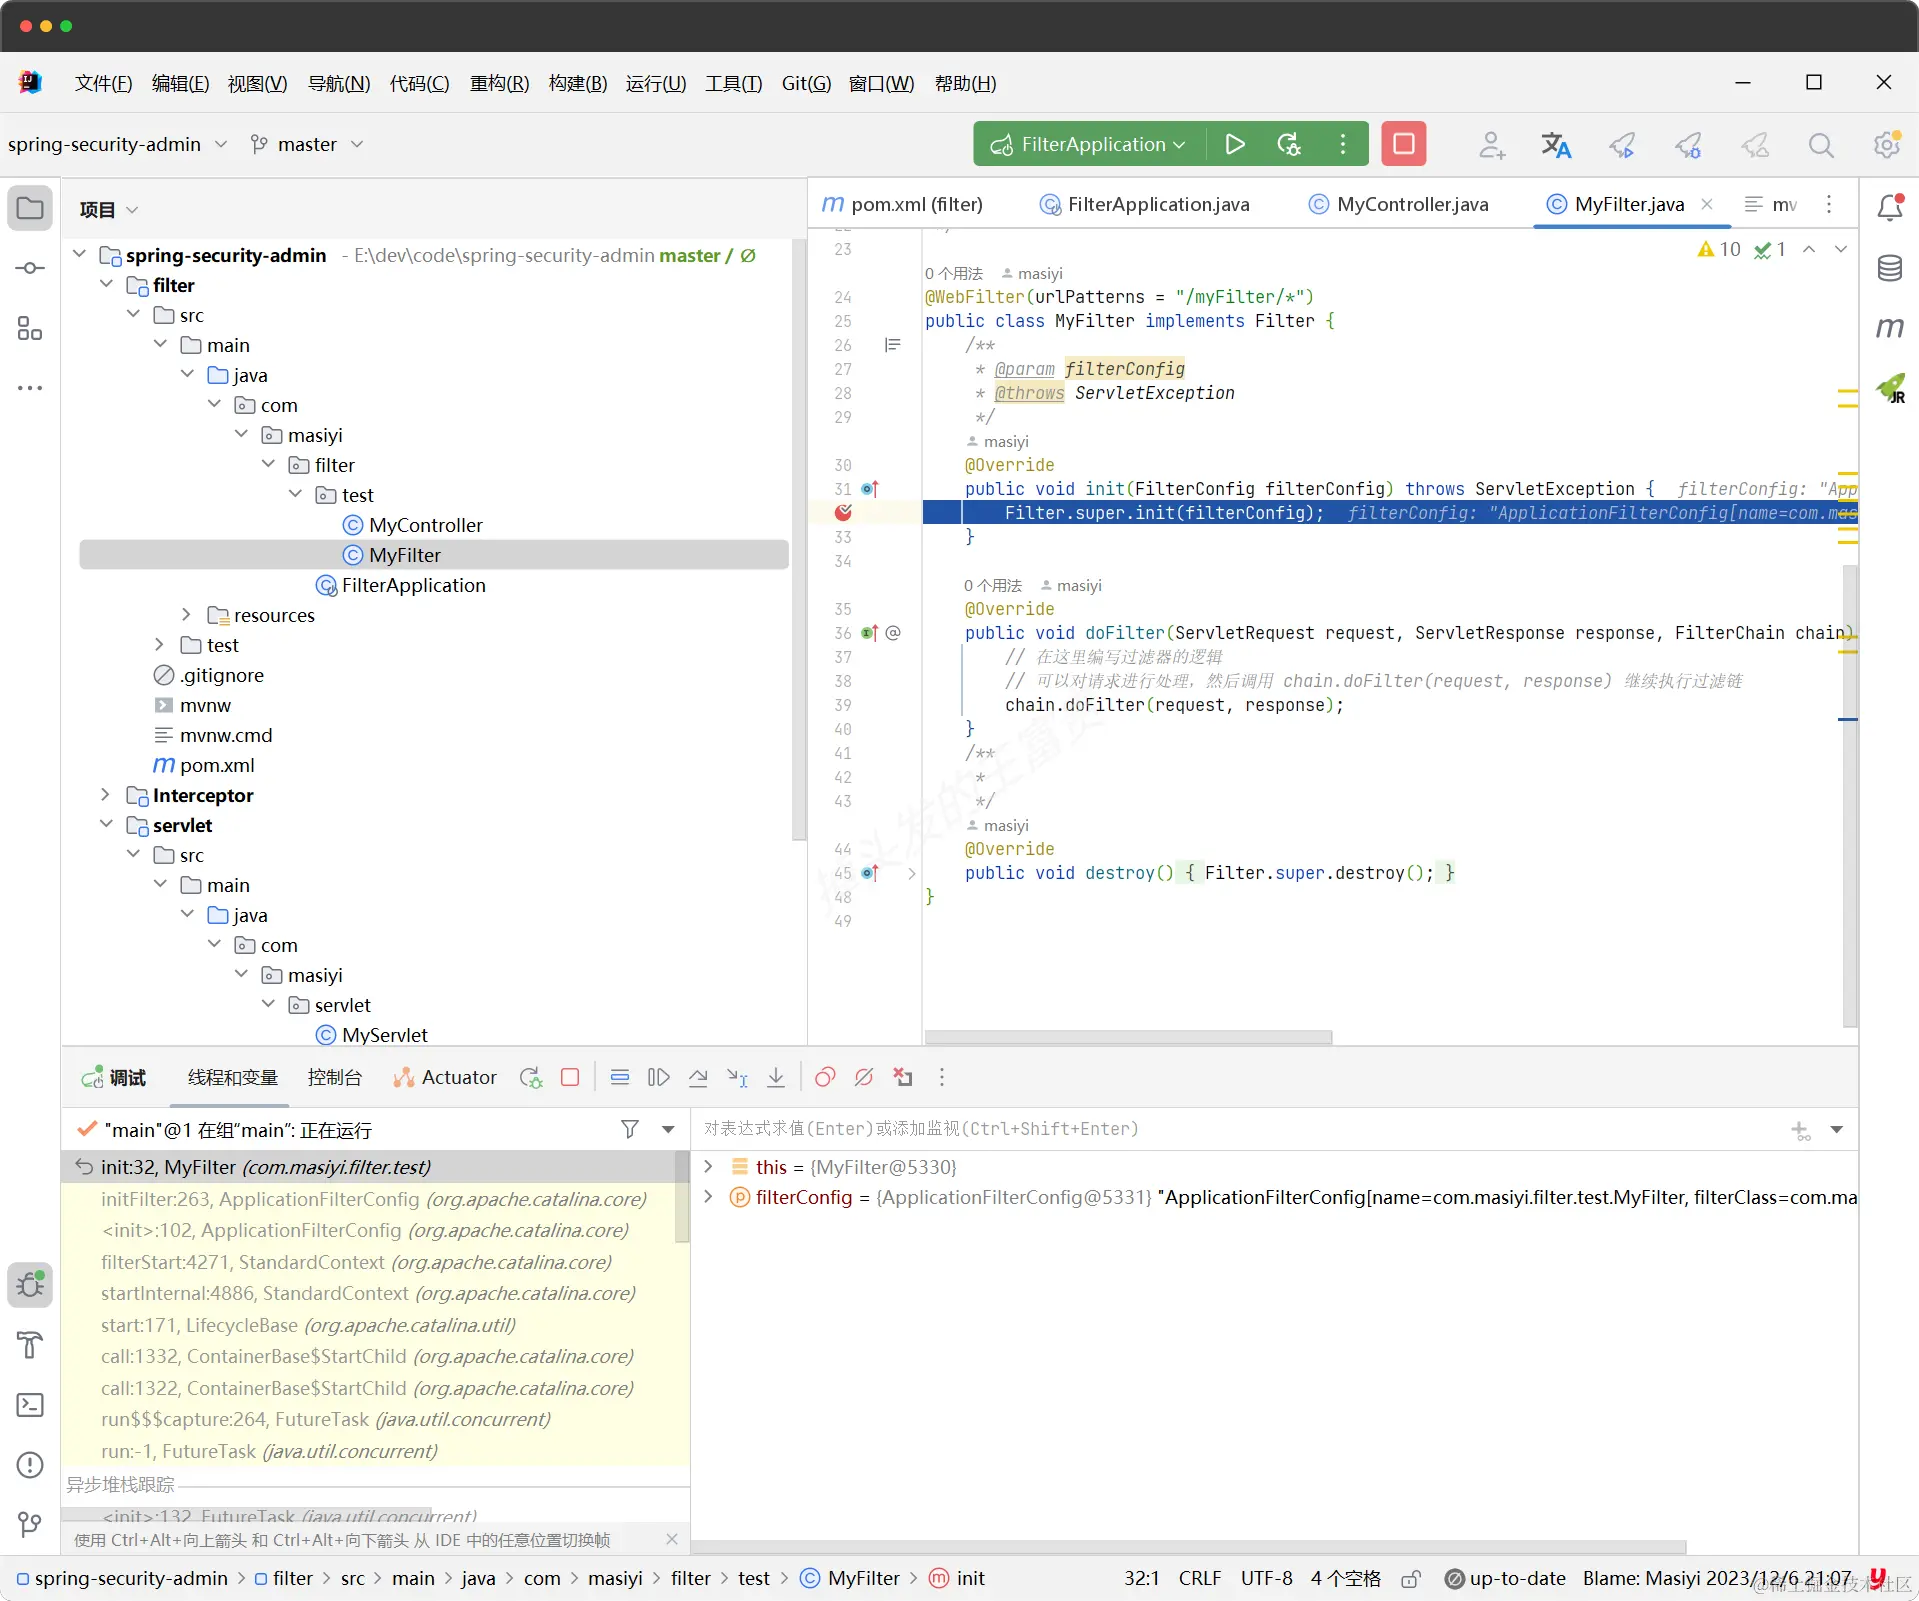The height and width of the screenshot is (1601, 1919).
Task: Open Code With Me user icon
Action: coord(1491,145)
